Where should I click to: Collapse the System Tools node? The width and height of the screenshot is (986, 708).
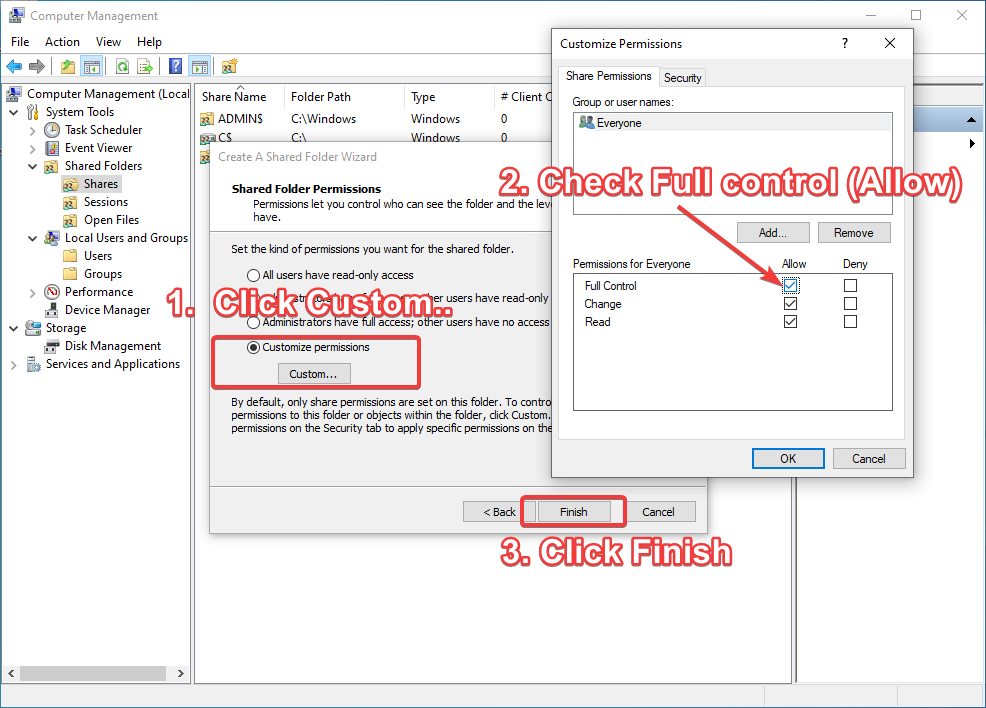point(14,113)
